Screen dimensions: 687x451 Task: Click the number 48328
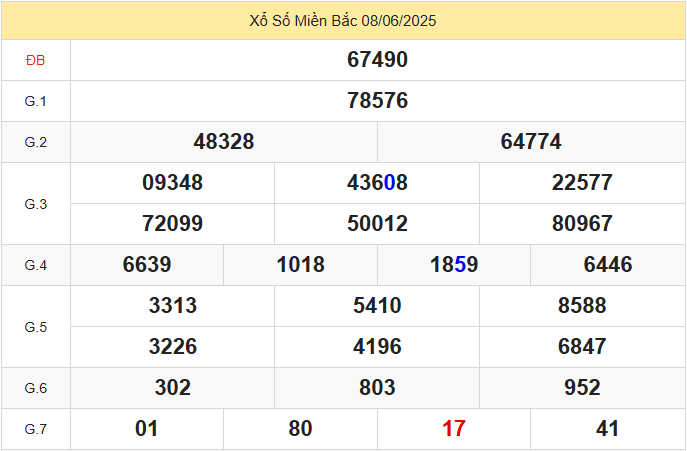(x=223, y=142)
